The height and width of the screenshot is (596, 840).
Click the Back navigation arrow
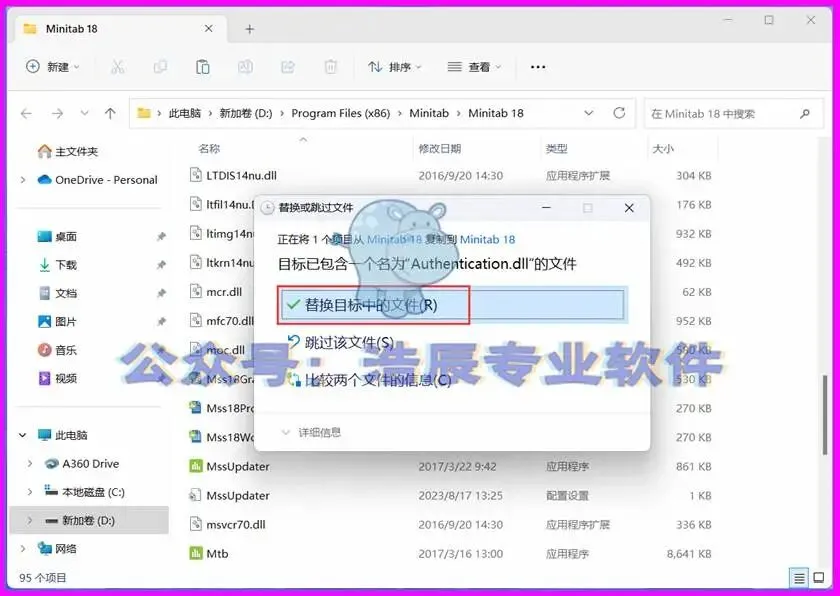[26, 114]
